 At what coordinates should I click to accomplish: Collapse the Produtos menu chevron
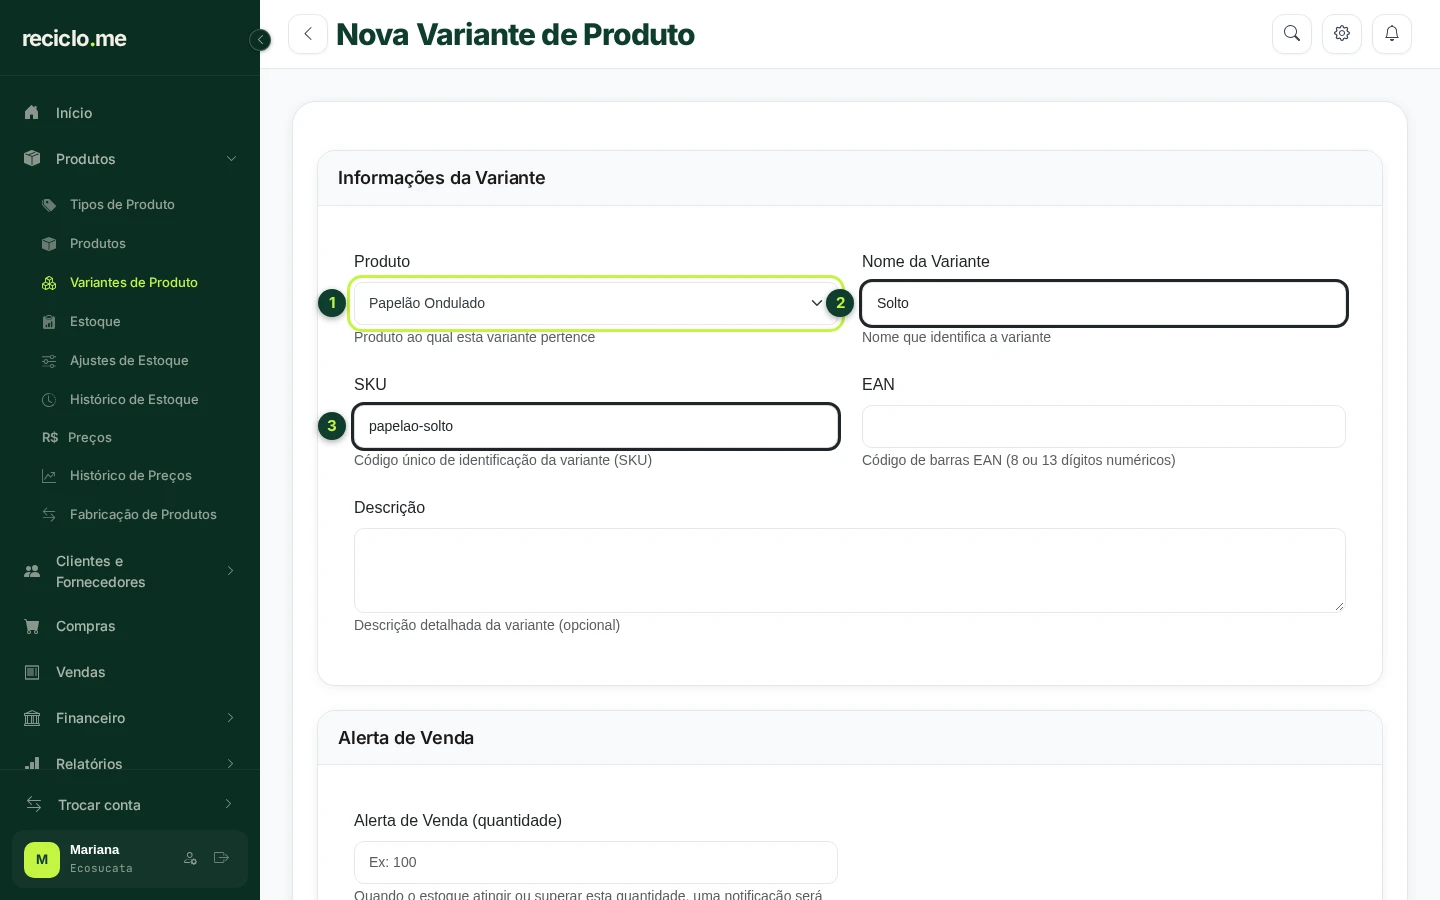pyautogui.click(x=231, y=159)
